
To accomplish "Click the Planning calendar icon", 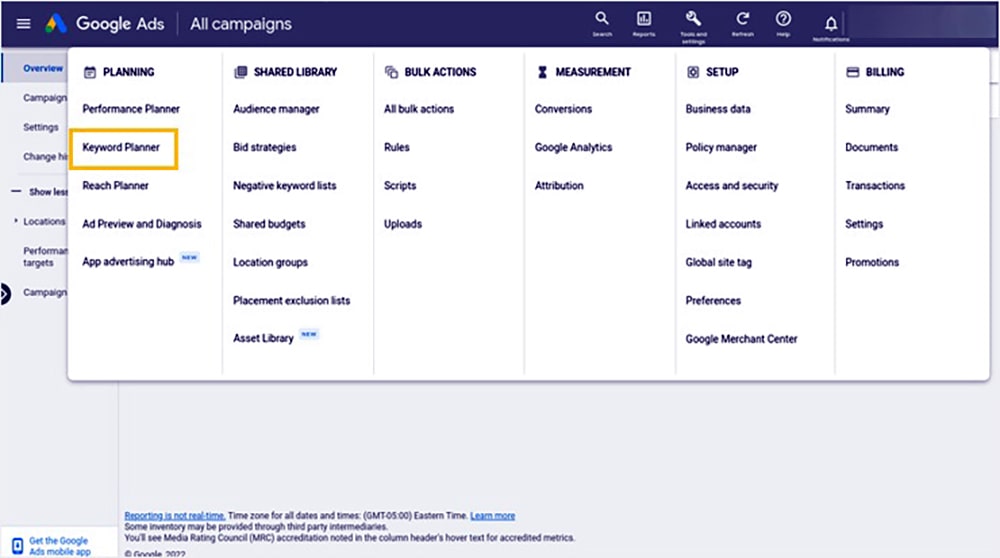I will 90,72.
